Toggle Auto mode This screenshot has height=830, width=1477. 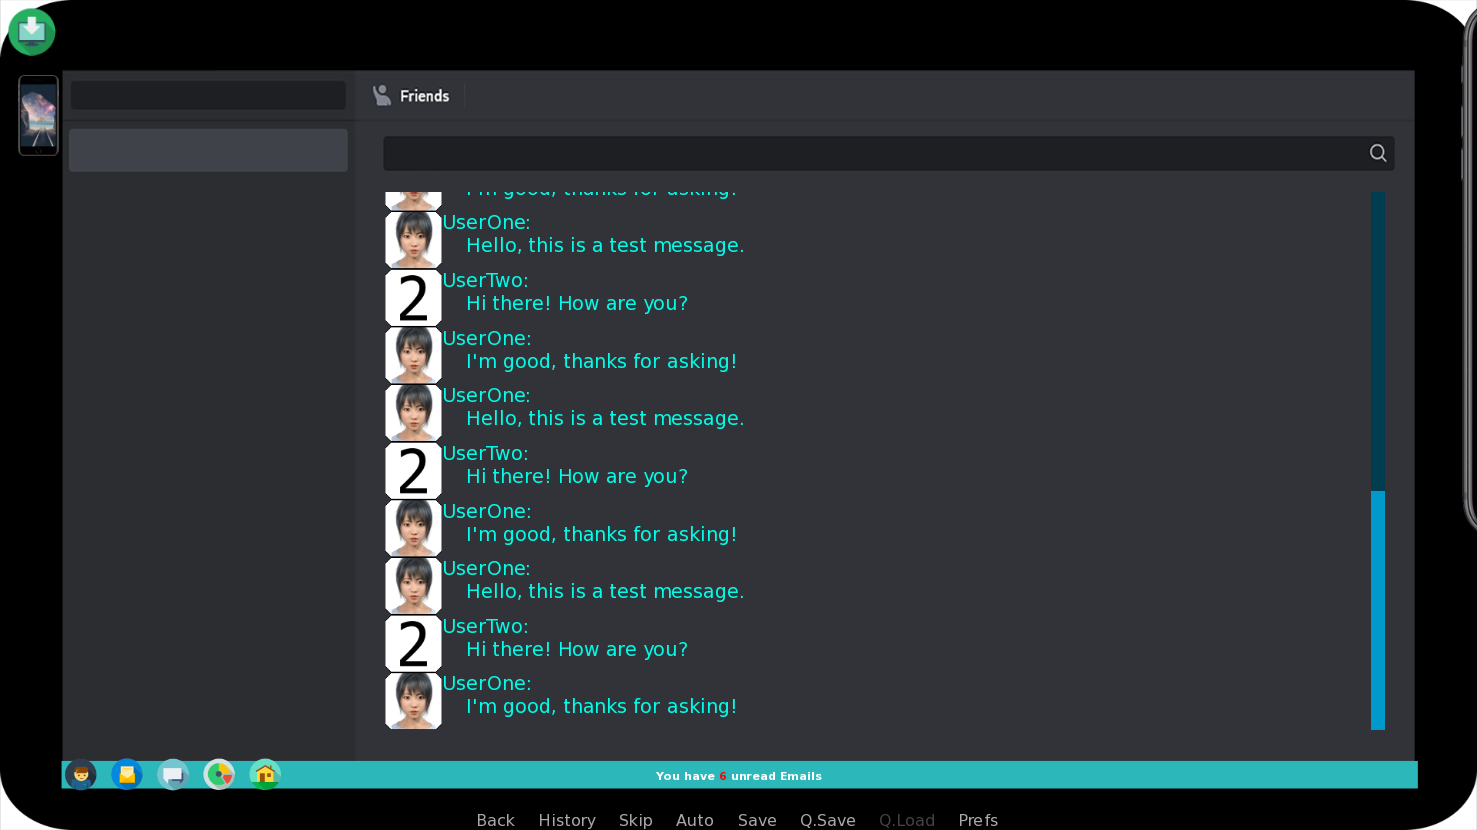695,820
